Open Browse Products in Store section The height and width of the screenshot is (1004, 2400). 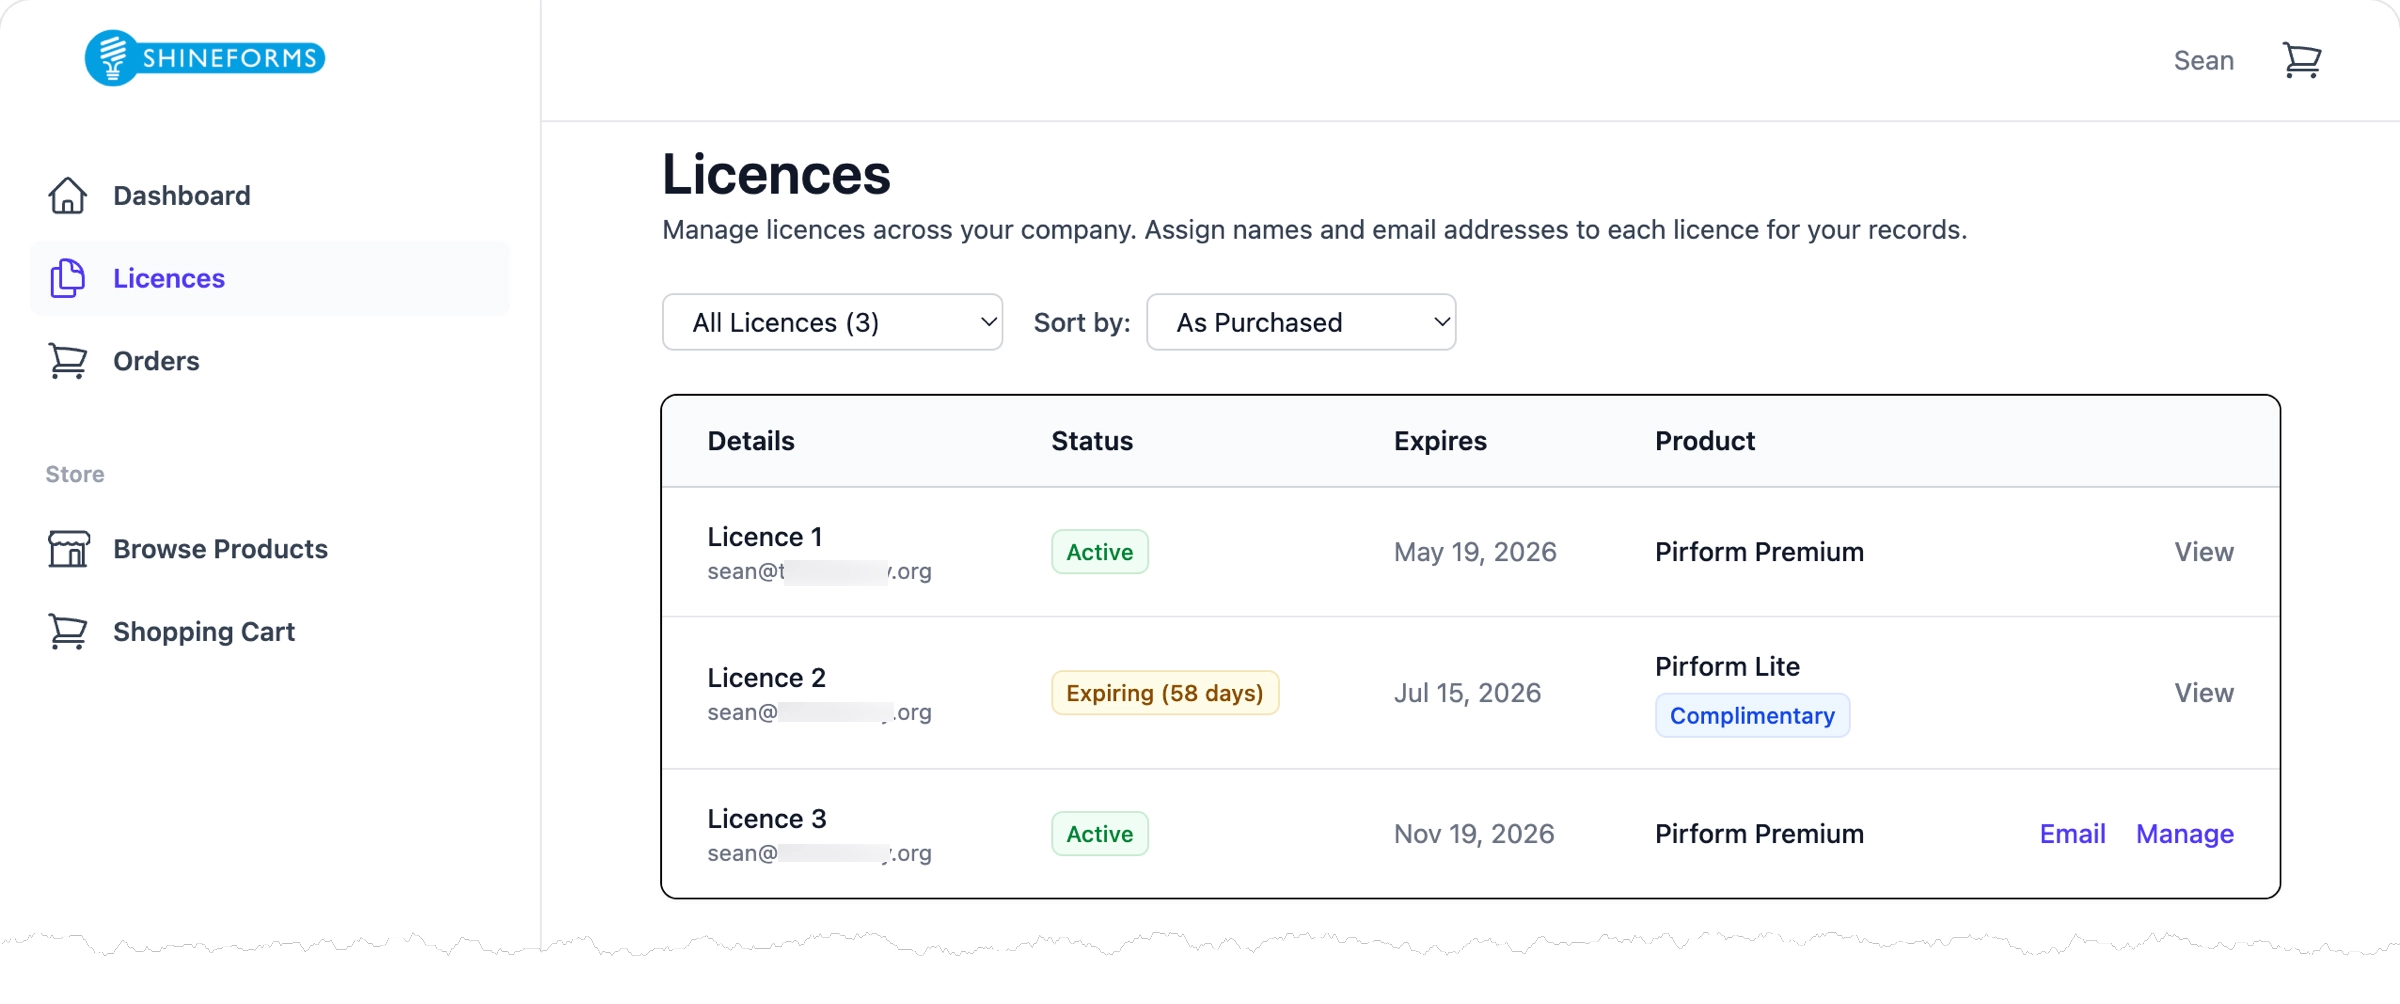coord(270,549)
